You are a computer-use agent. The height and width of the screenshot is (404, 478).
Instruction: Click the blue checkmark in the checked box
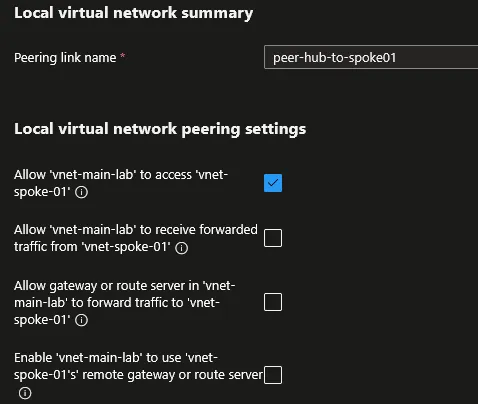pos(273,183)
